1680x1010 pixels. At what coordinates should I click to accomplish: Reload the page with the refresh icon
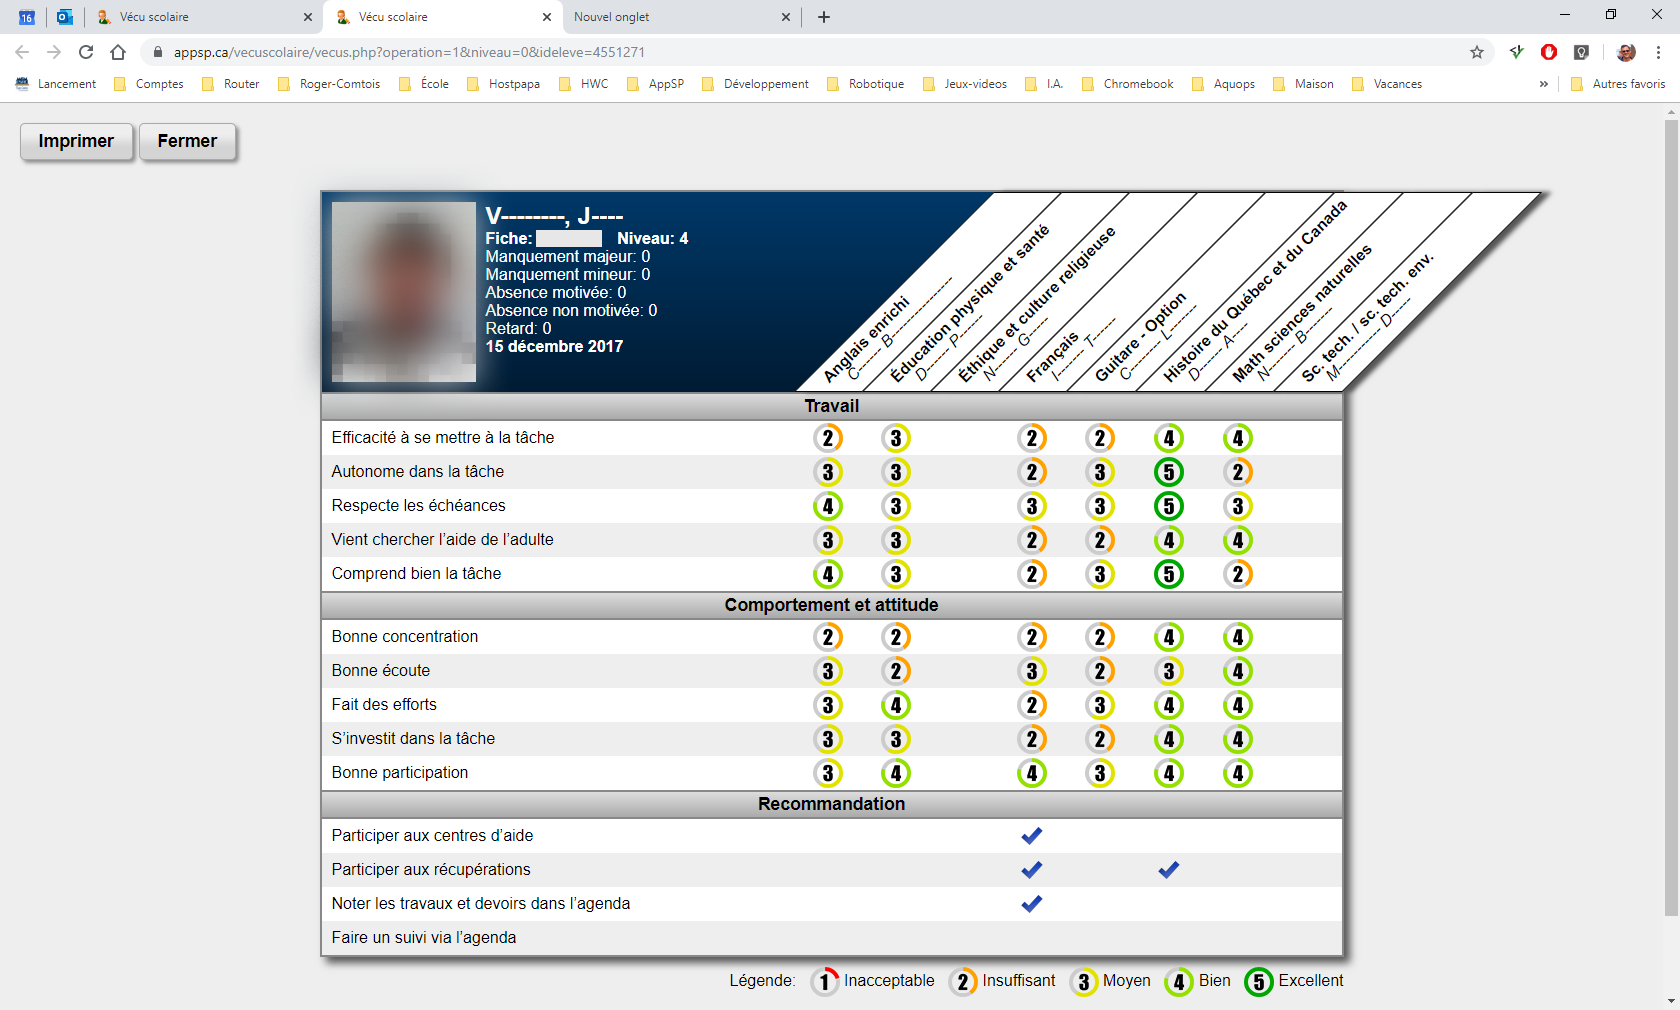coord(86,52)
